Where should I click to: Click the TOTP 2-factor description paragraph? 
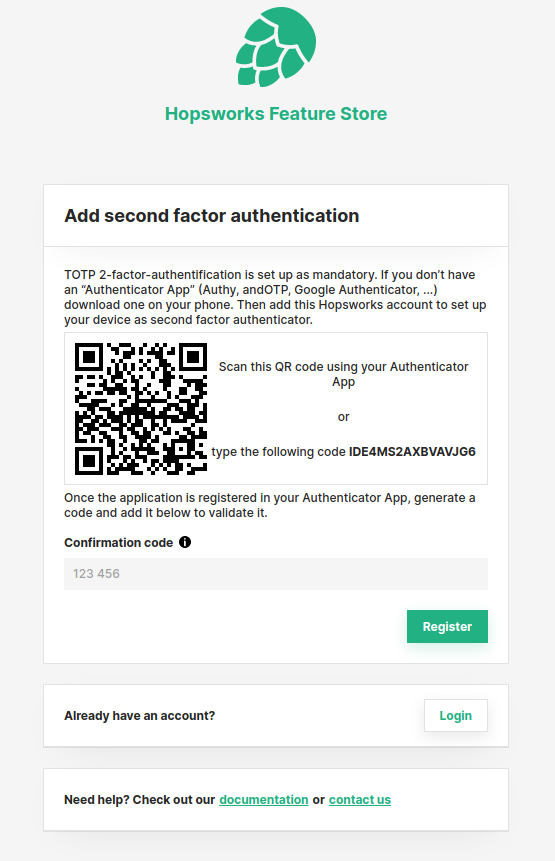tap(276, 297)
